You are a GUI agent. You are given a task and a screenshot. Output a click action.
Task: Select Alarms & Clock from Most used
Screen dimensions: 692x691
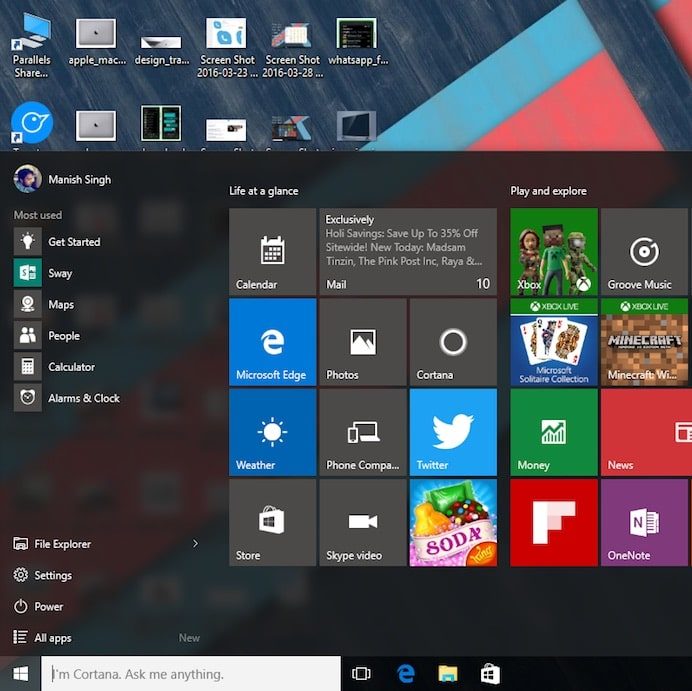(x=82, y=398)
